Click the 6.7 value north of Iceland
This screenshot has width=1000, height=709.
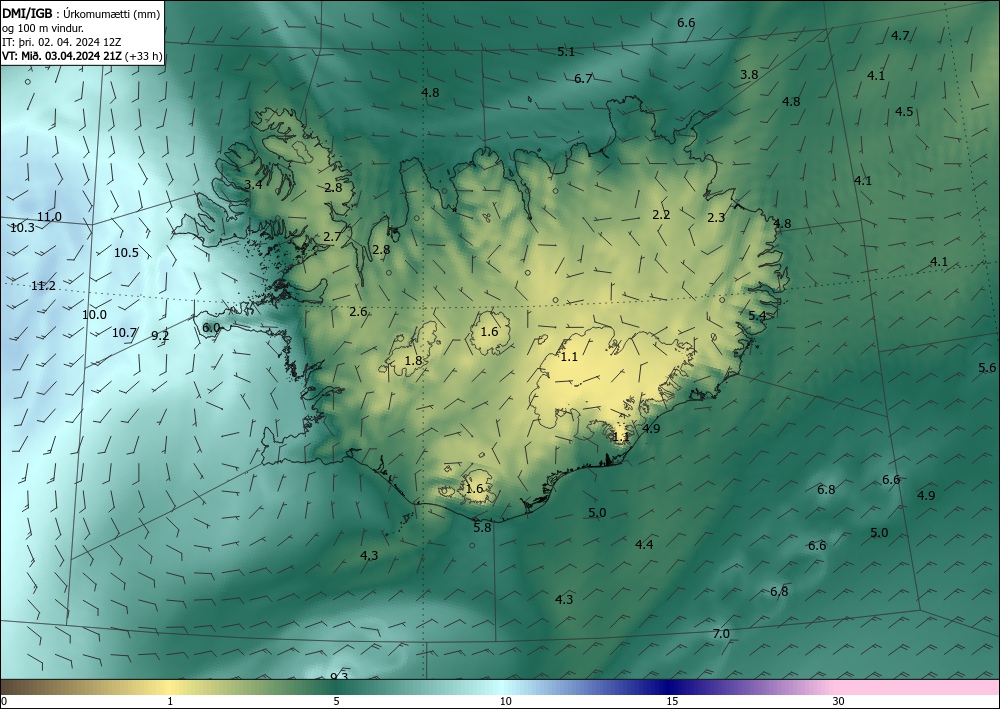coord(583,78)
